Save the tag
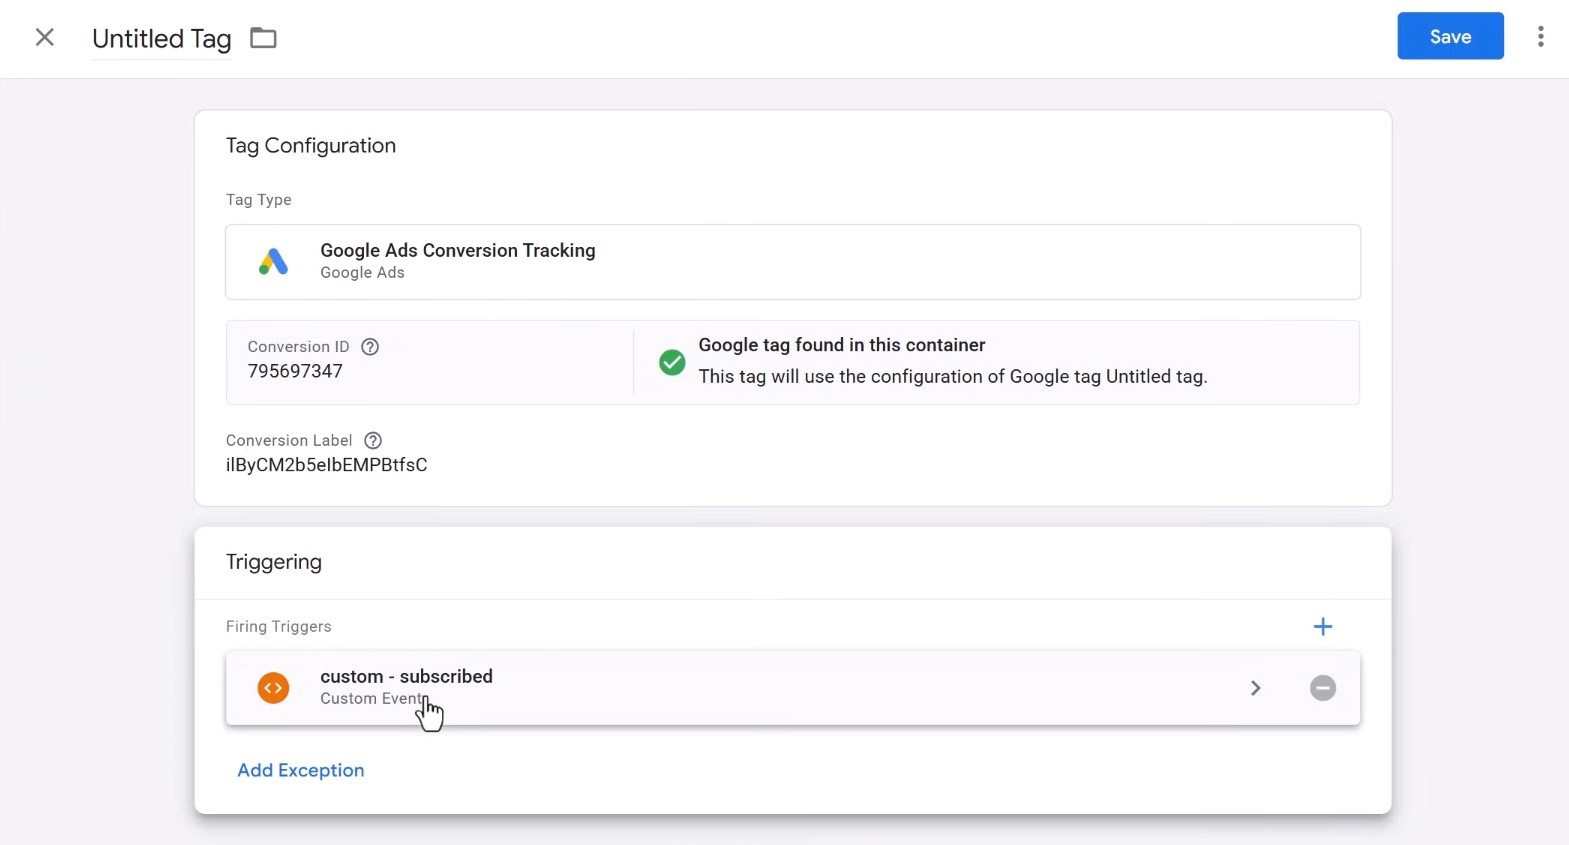Viewport: 1569px width, 845px height. (1449, 37)
